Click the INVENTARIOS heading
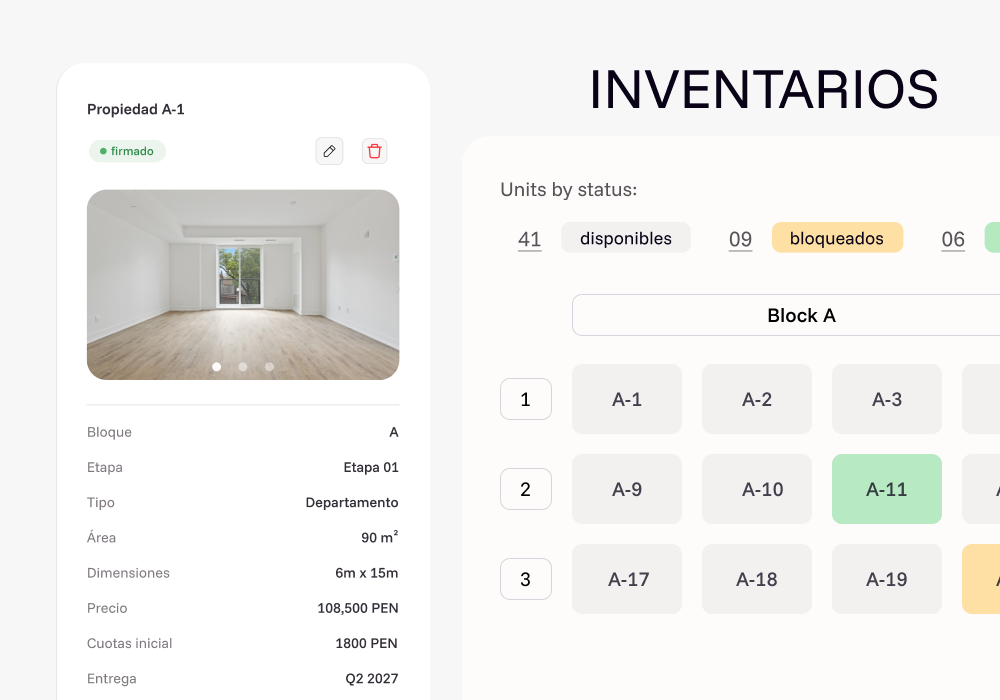 pyautogui.click(x=764, y=89)
